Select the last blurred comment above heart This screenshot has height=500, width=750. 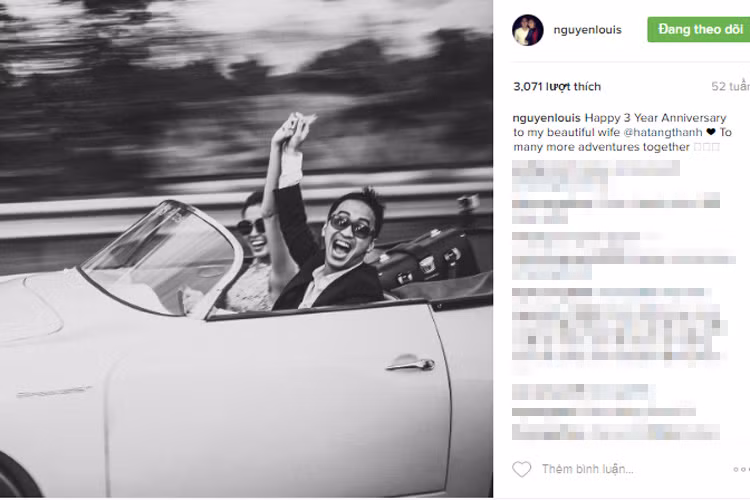point(616,412)
